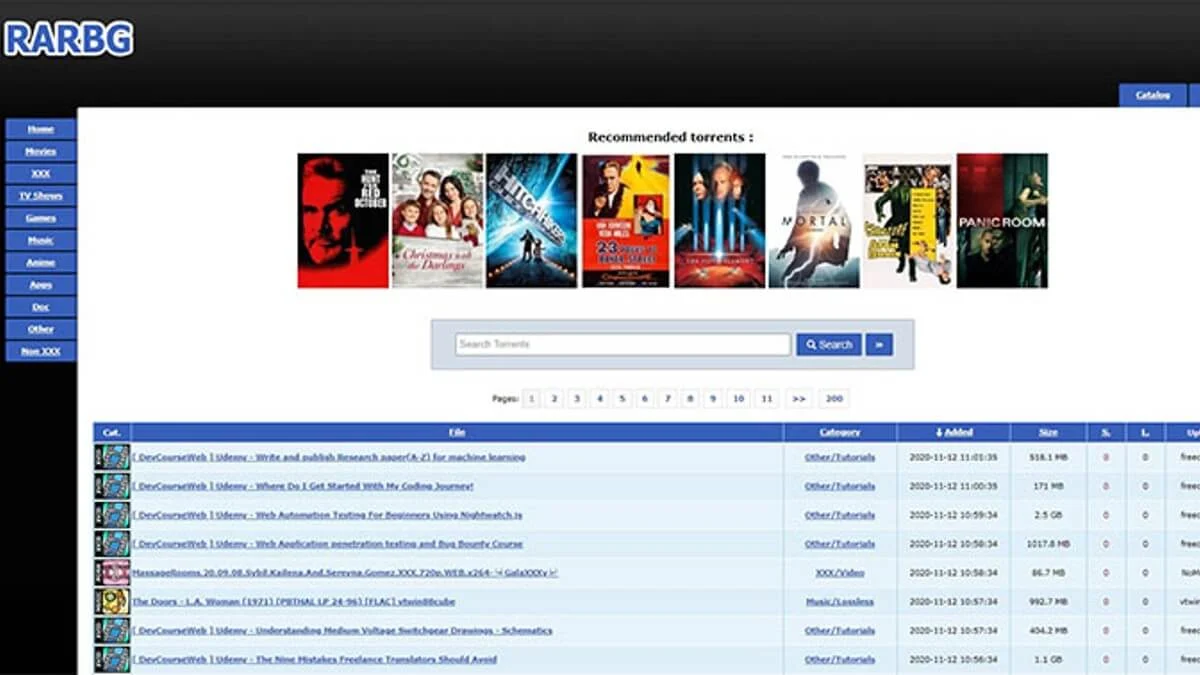This screenshot has width=1200, height=675.
Task: Click category icon of Switchgear Drawings row
Action: click(x=112, y=631)
